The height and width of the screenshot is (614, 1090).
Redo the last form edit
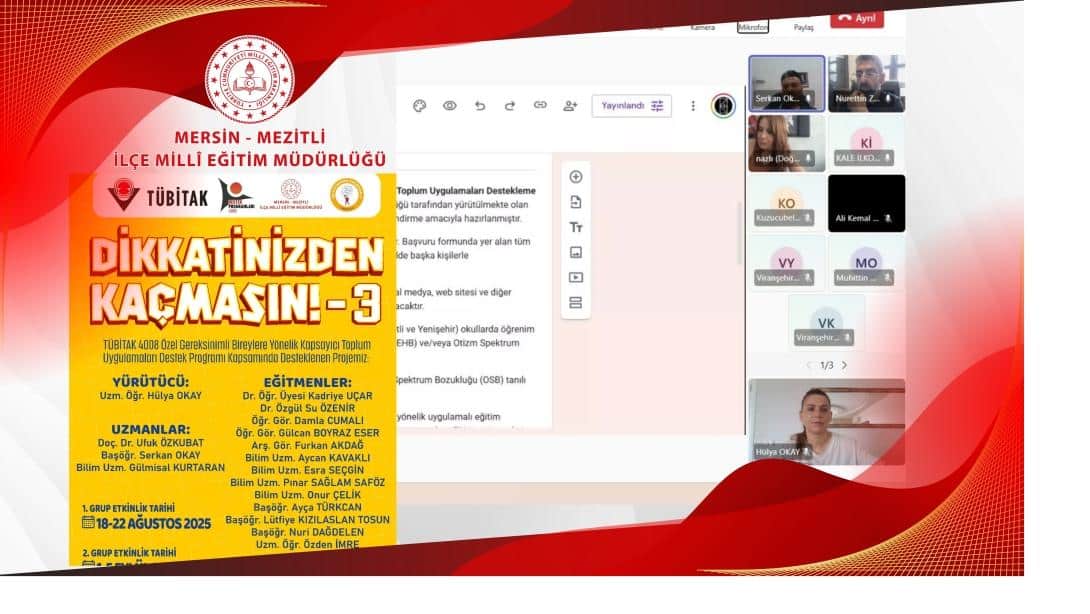(510, 106)
